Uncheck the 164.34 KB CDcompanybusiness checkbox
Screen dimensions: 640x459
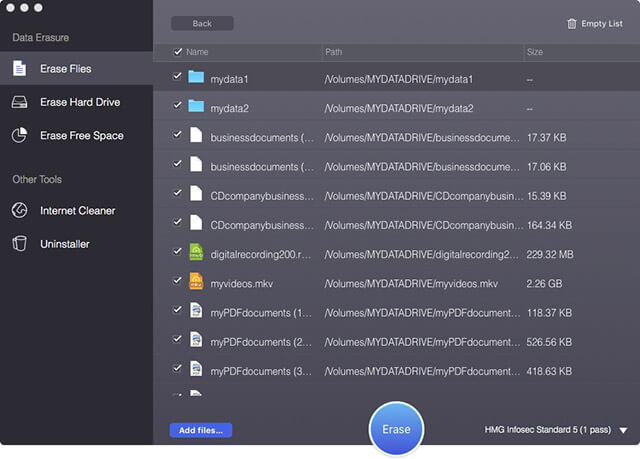[x=177, y=222]
